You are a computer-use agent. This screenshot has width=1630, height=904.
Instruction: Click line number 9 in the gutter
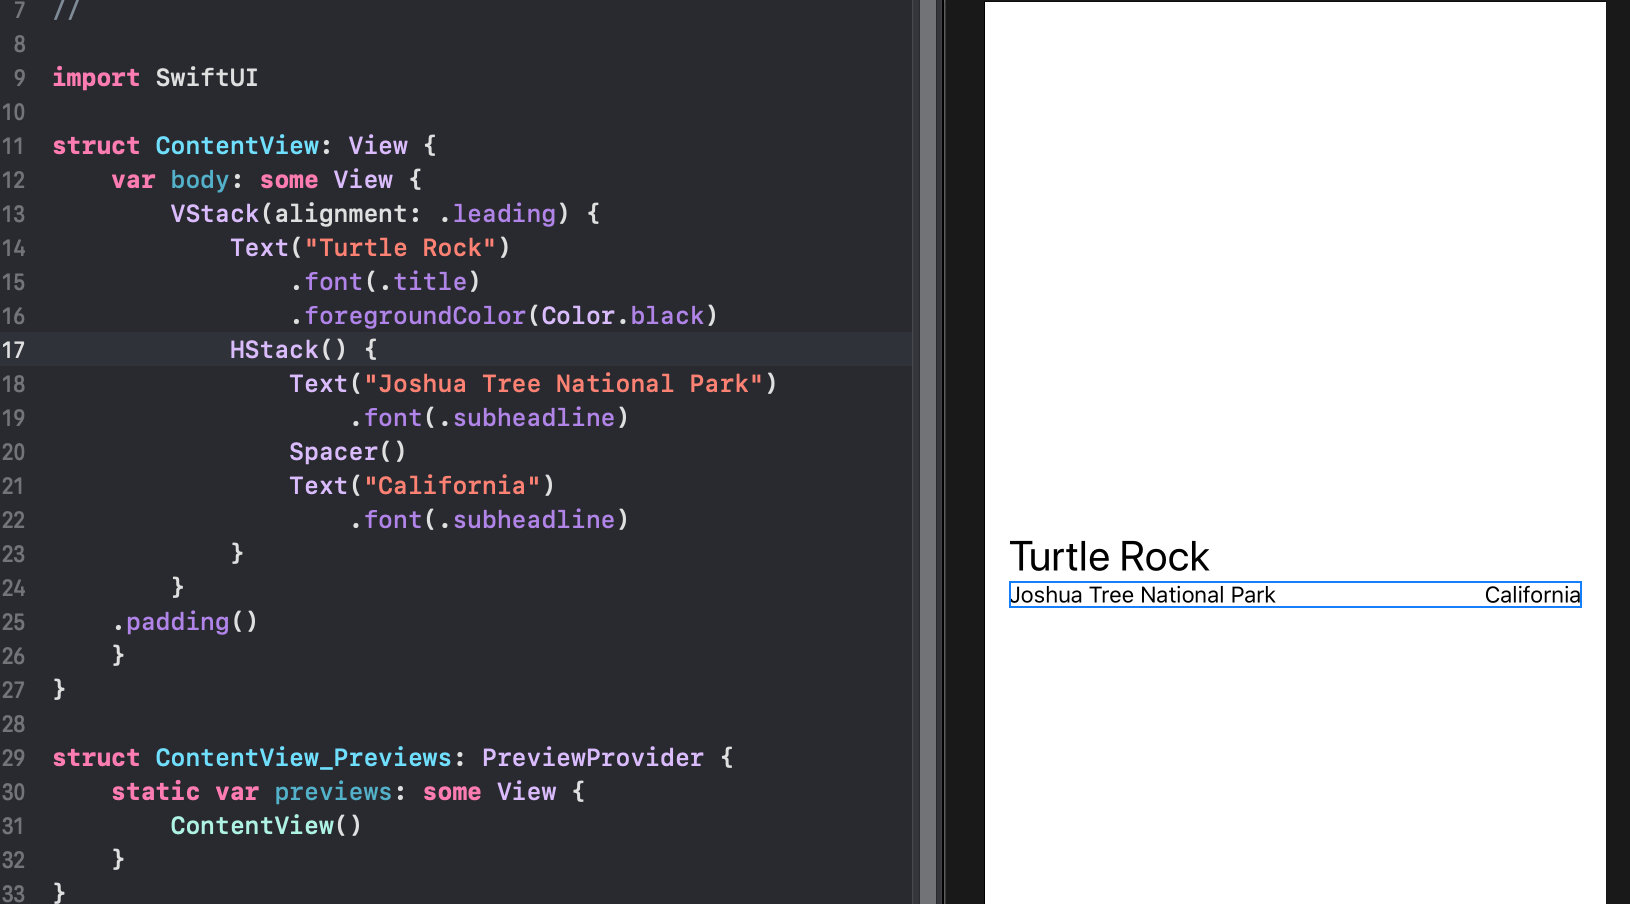(x=19, y=78)
